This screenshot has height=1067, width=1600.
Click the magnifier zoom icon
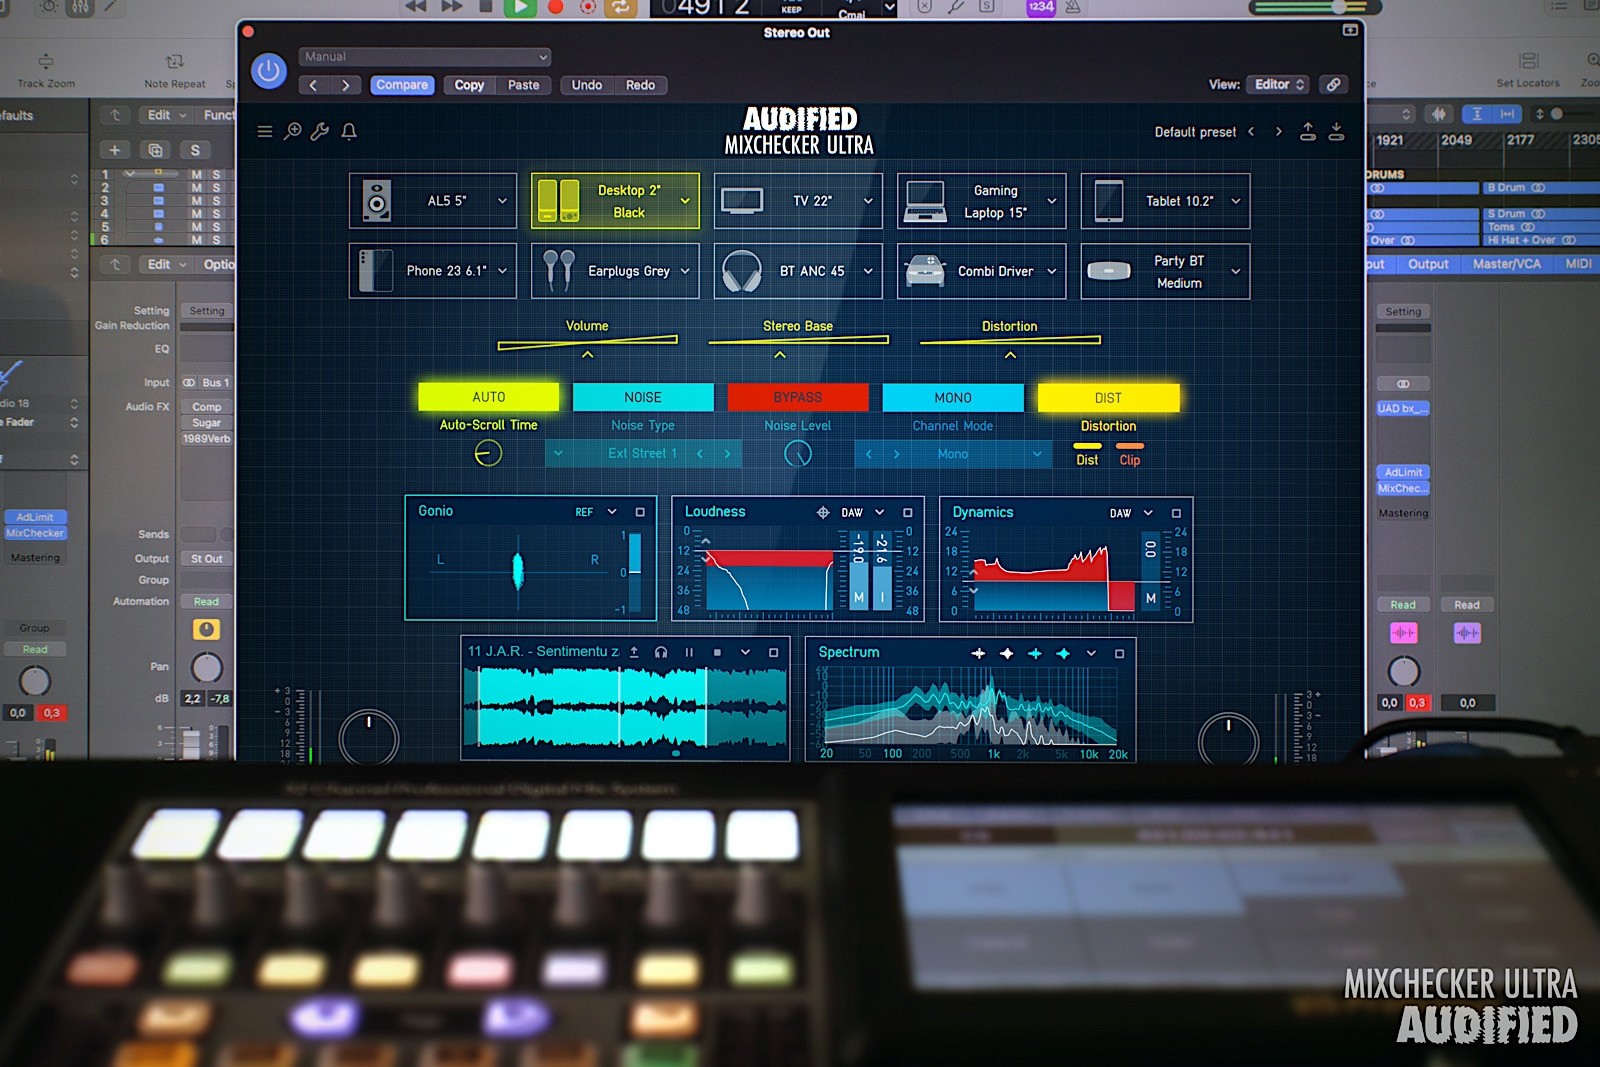pyautogui.click(x=293, y=131)
